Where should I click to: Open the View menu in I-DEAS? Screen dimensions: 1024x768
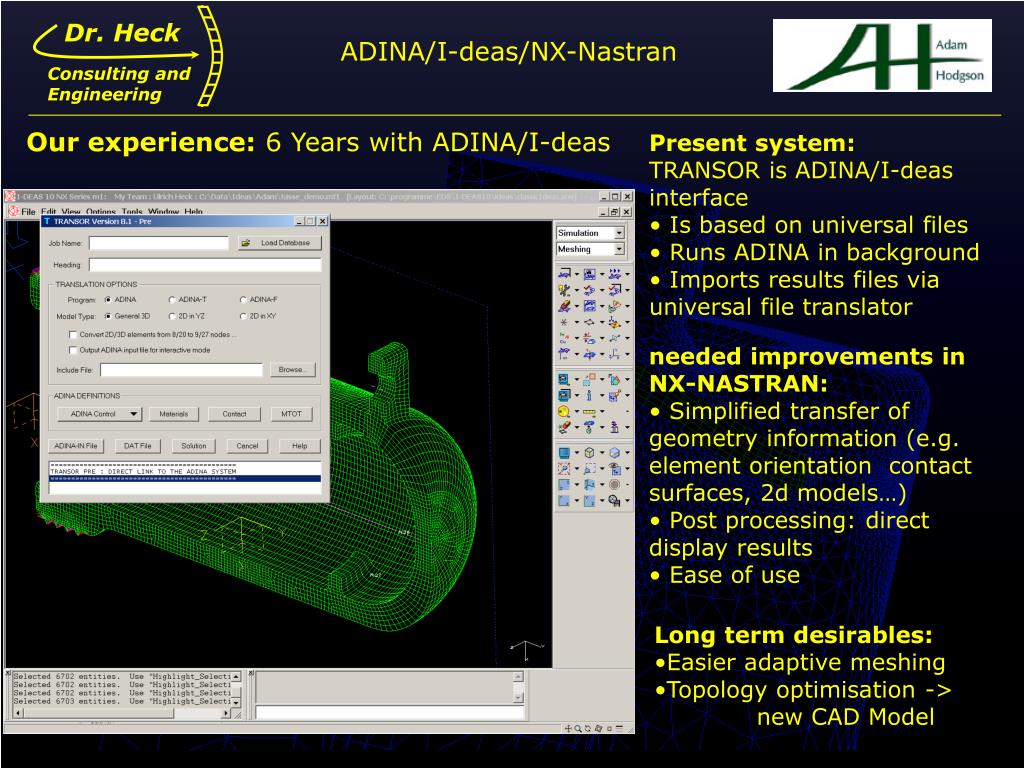[x=71, y=212]
